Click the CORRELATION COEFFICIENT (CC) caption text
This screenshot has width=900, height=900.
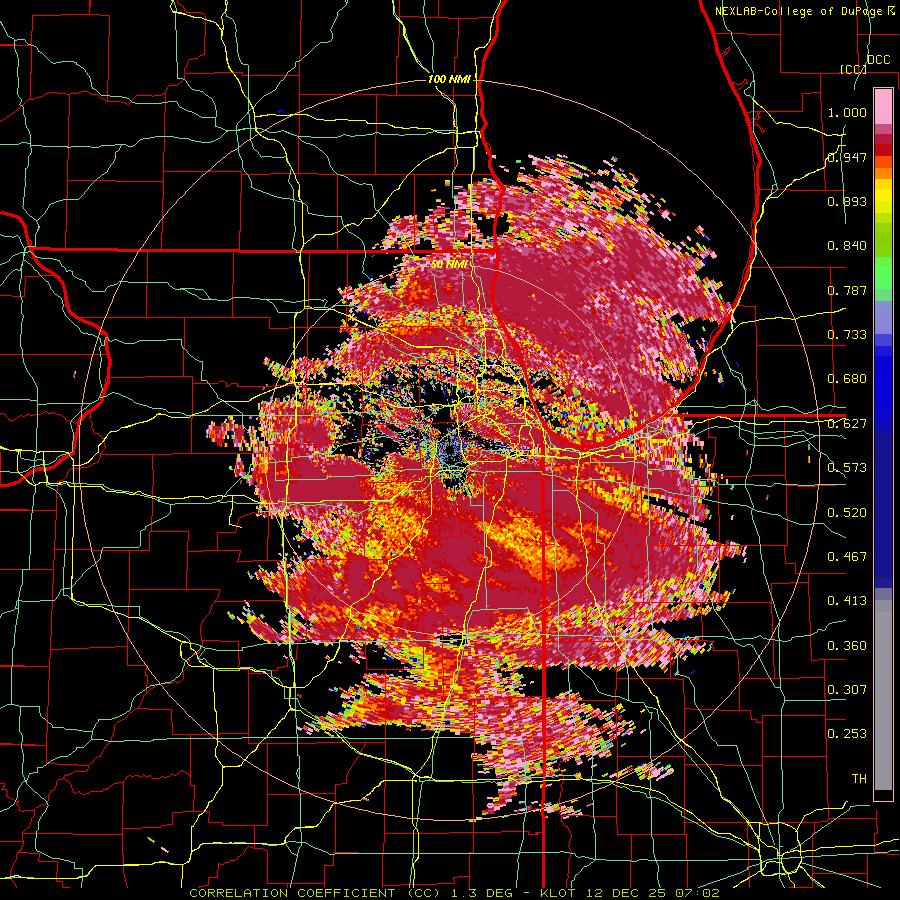[314, 893]
